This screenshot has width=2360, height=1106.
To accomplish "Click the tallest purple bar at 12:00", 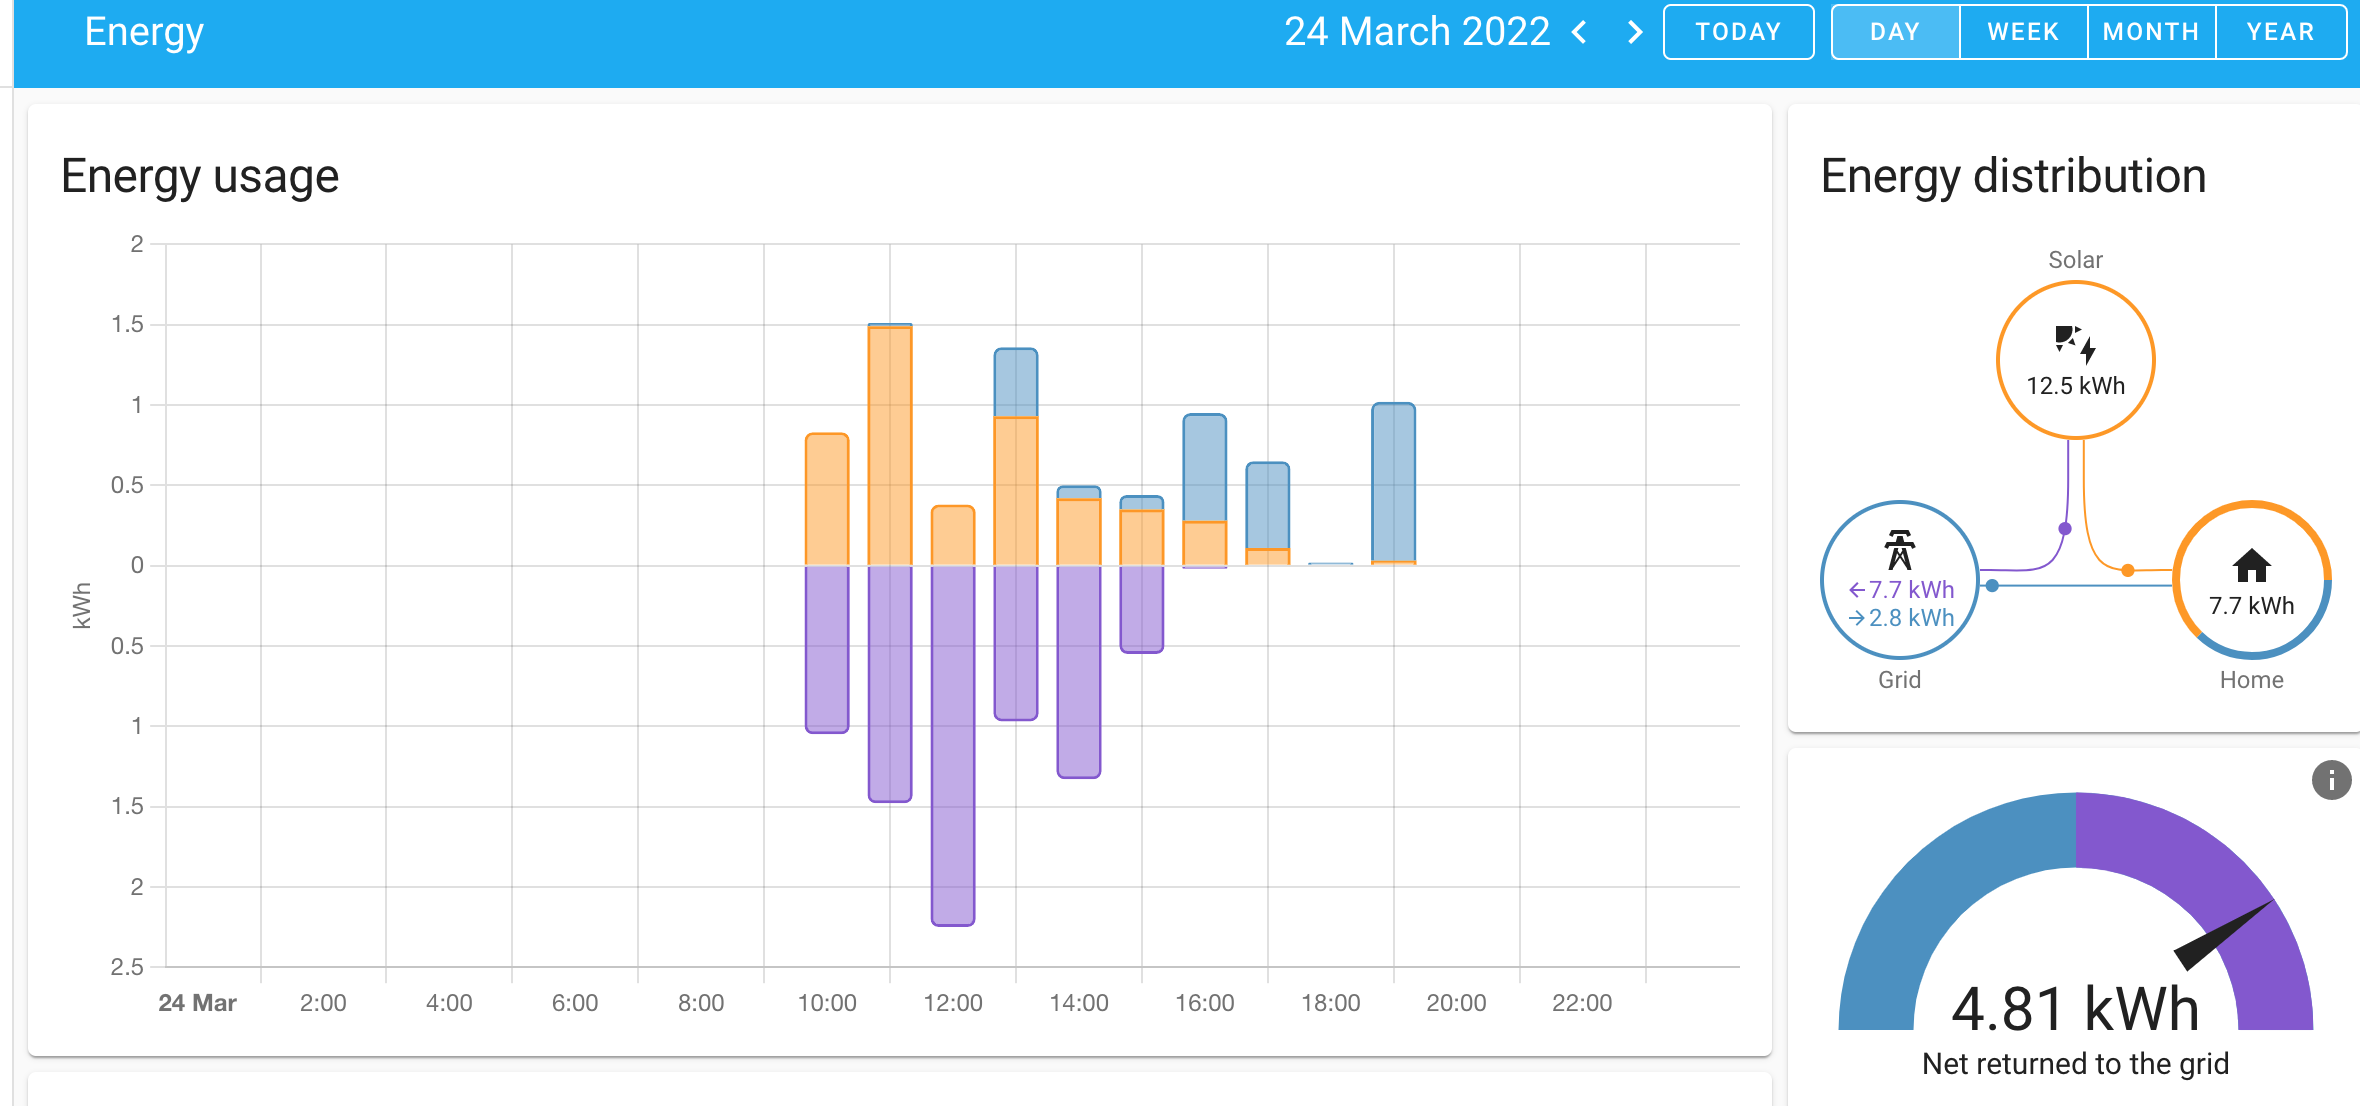I will click(x=952, y=745).
